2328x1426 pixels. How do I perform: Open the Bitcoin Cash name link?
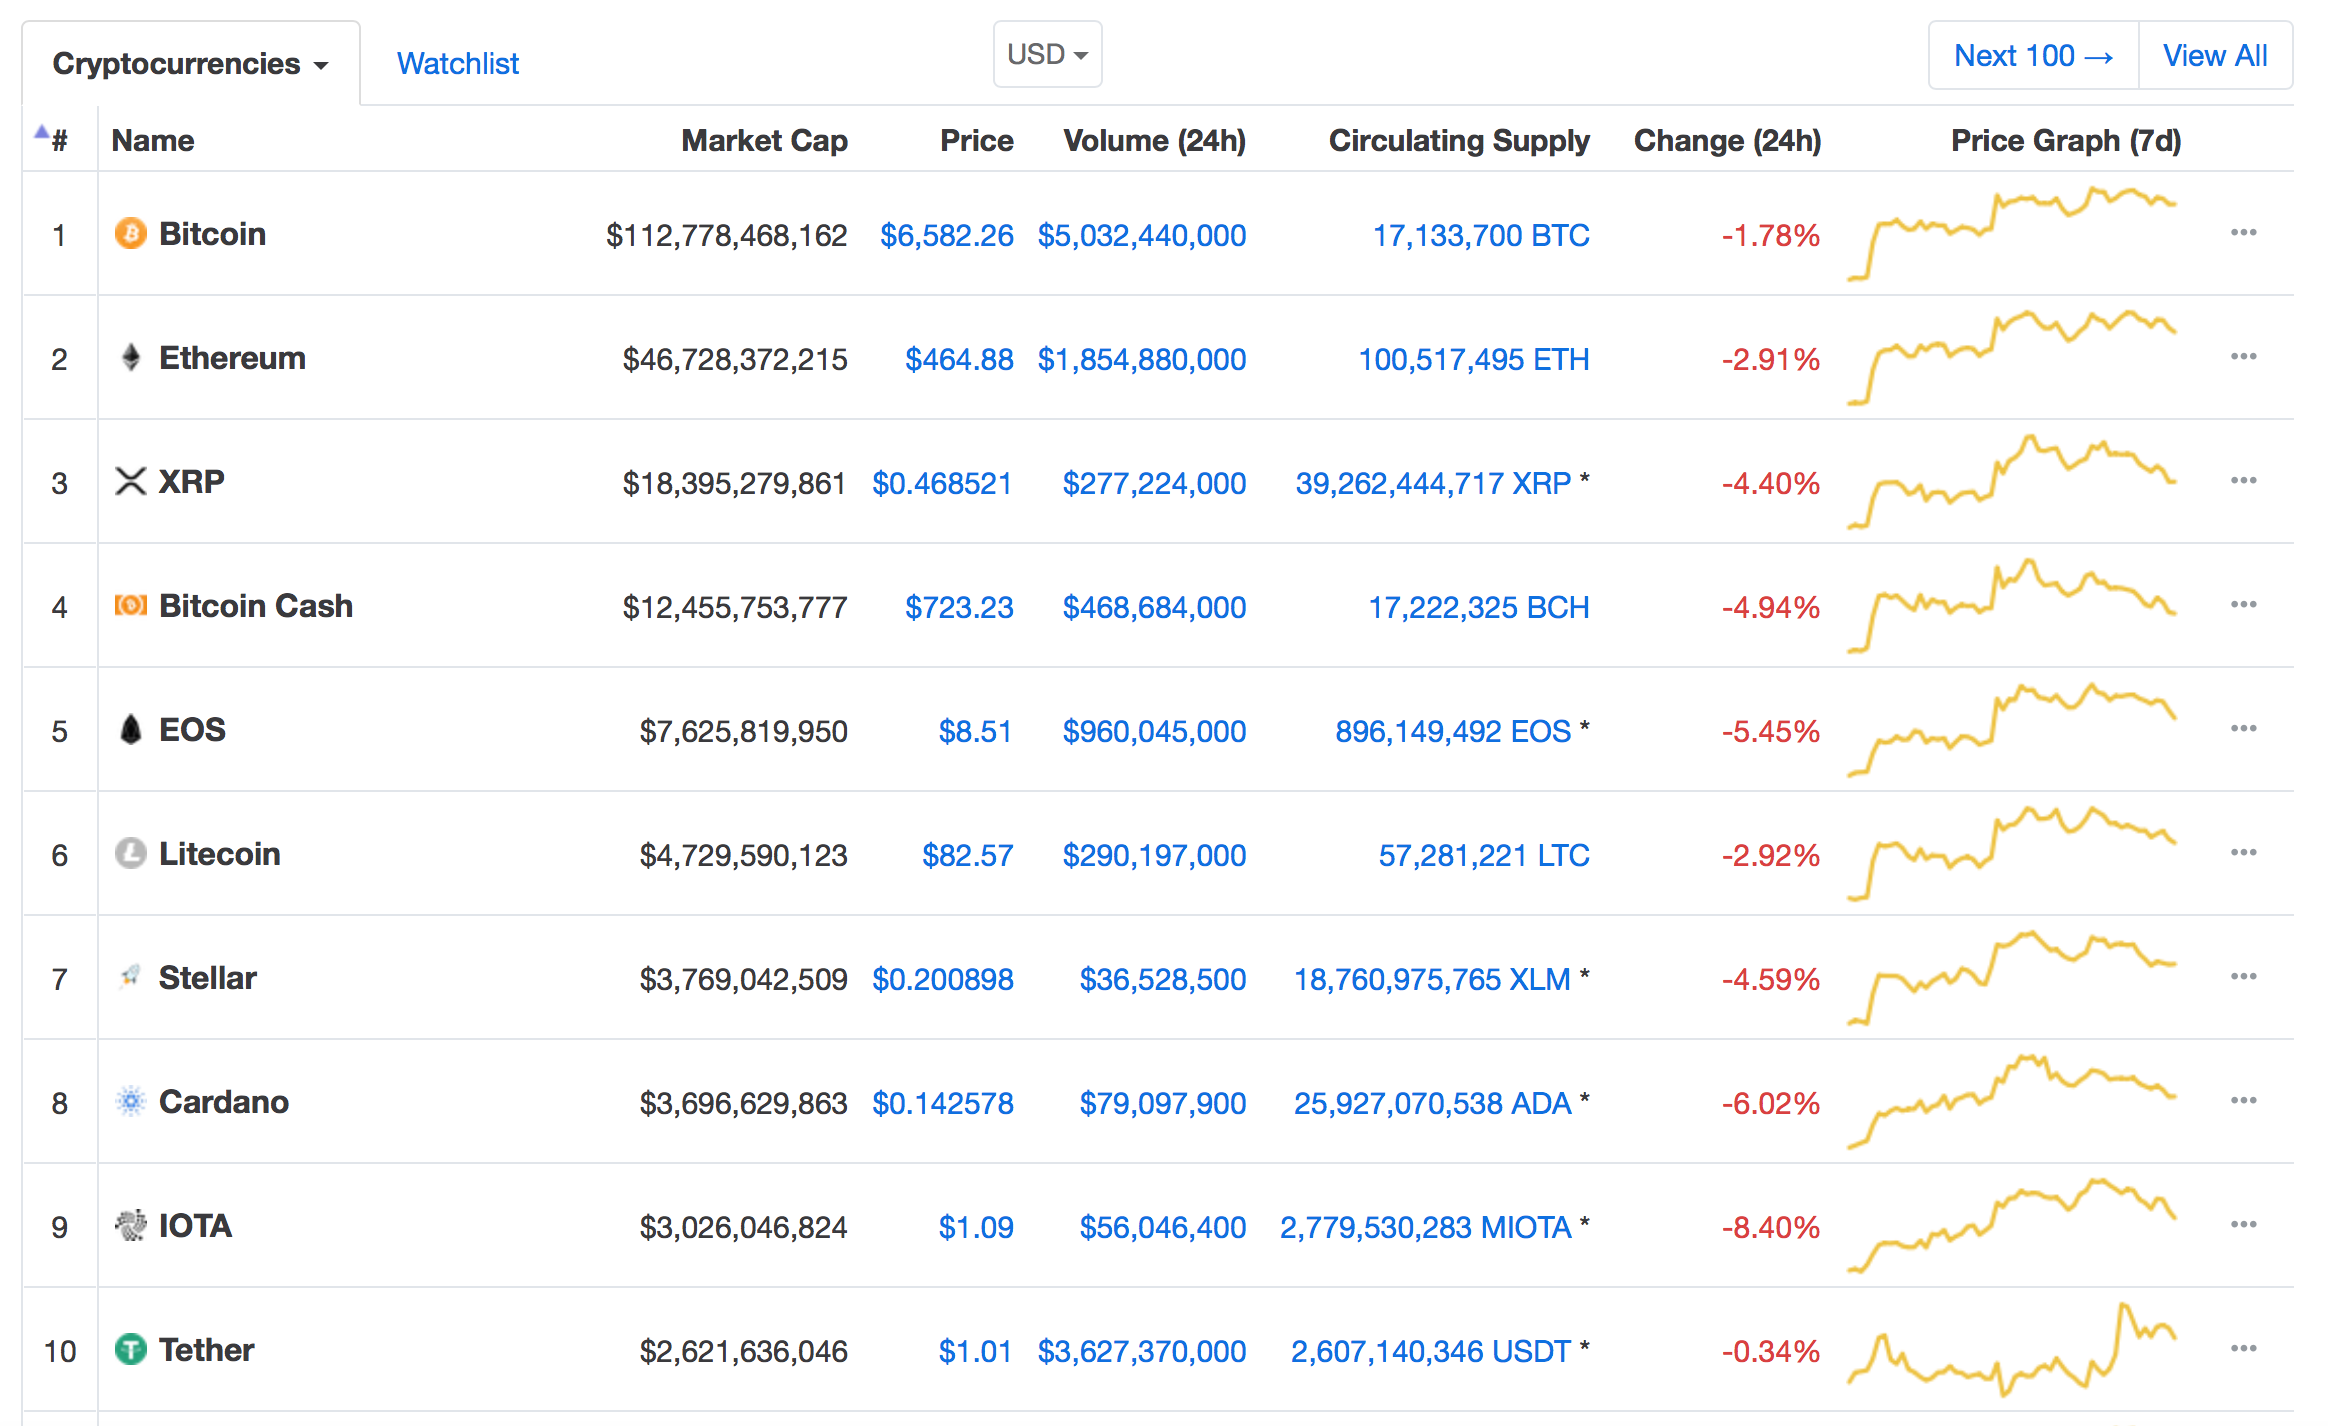click(x=256, y=606)
